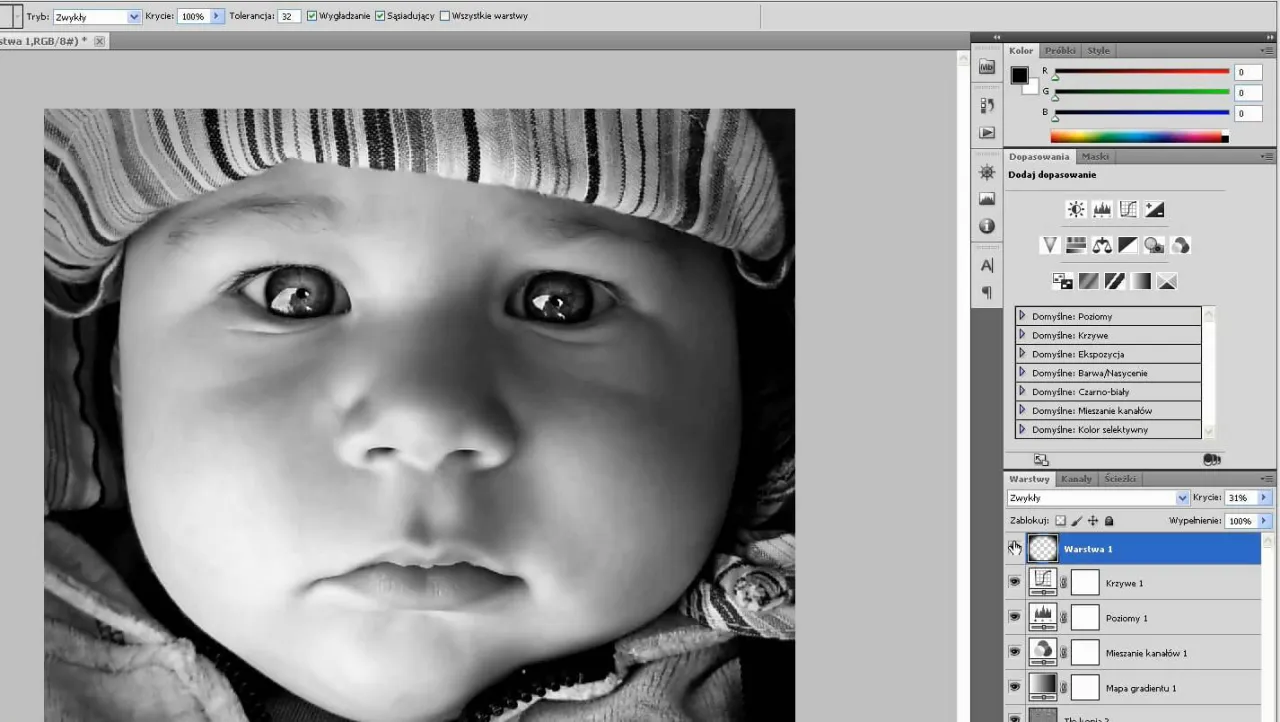Open the Mini Bridge panel icon
The image size is (1280, 722).
point(987,67)
